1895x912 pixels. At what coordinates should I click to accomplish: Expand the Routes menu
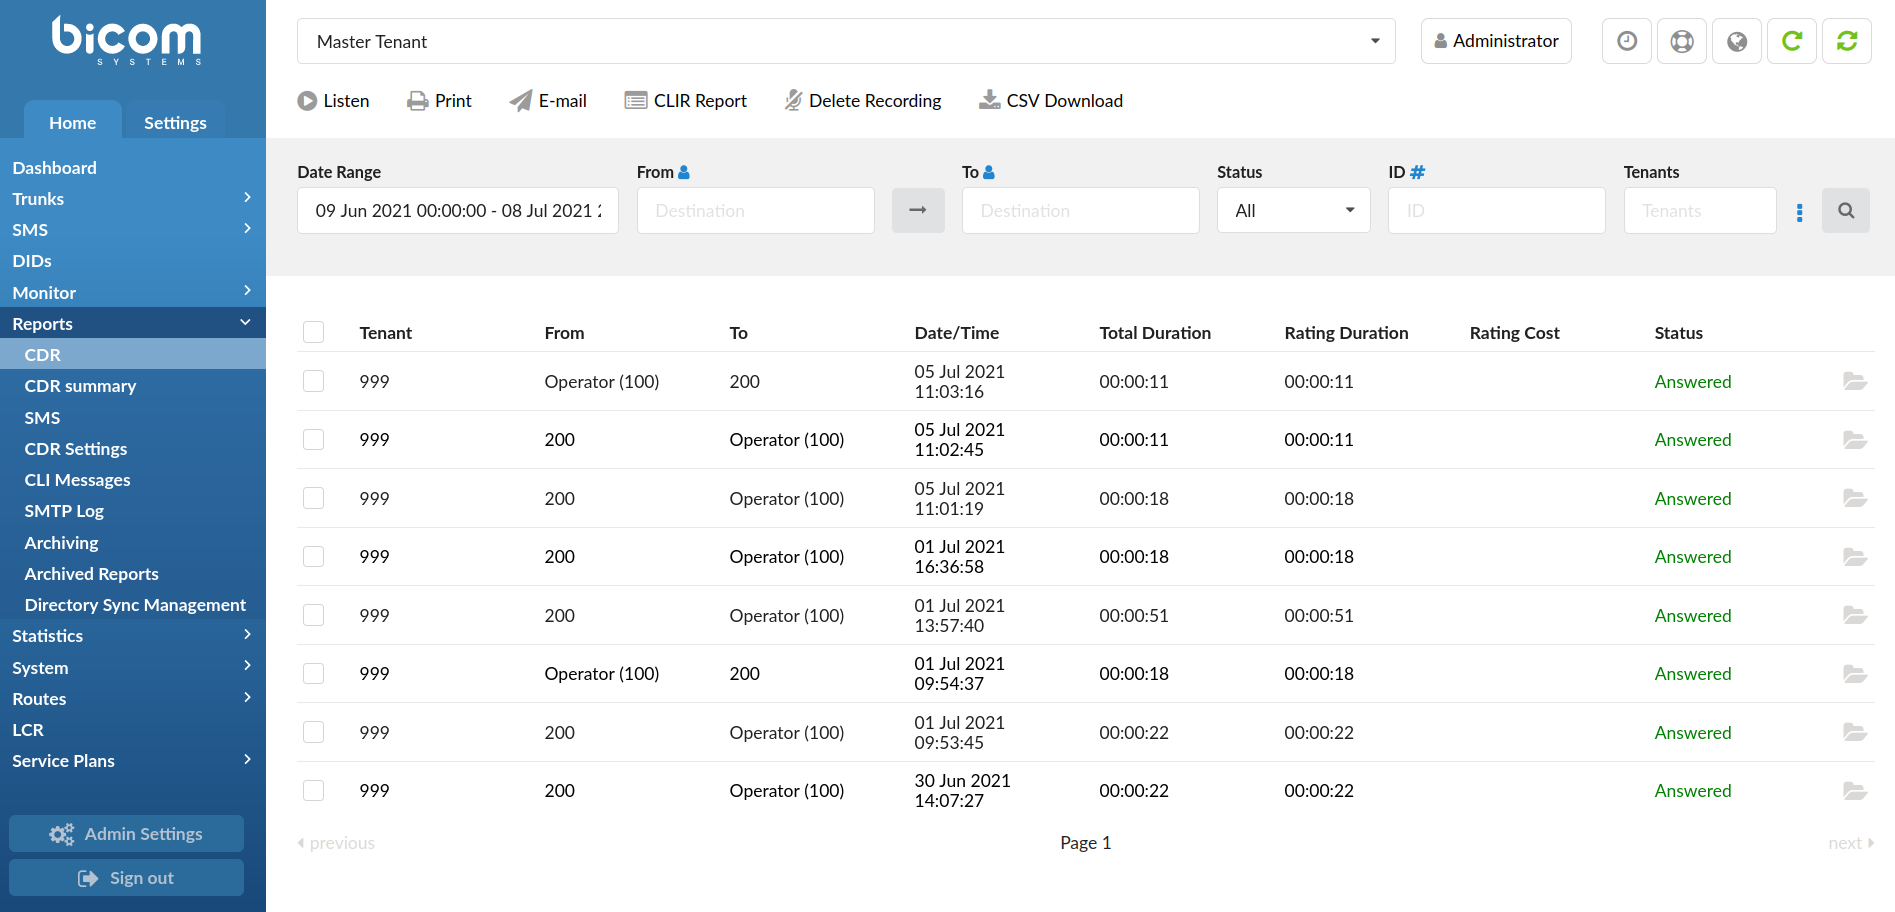pos(133,698)
